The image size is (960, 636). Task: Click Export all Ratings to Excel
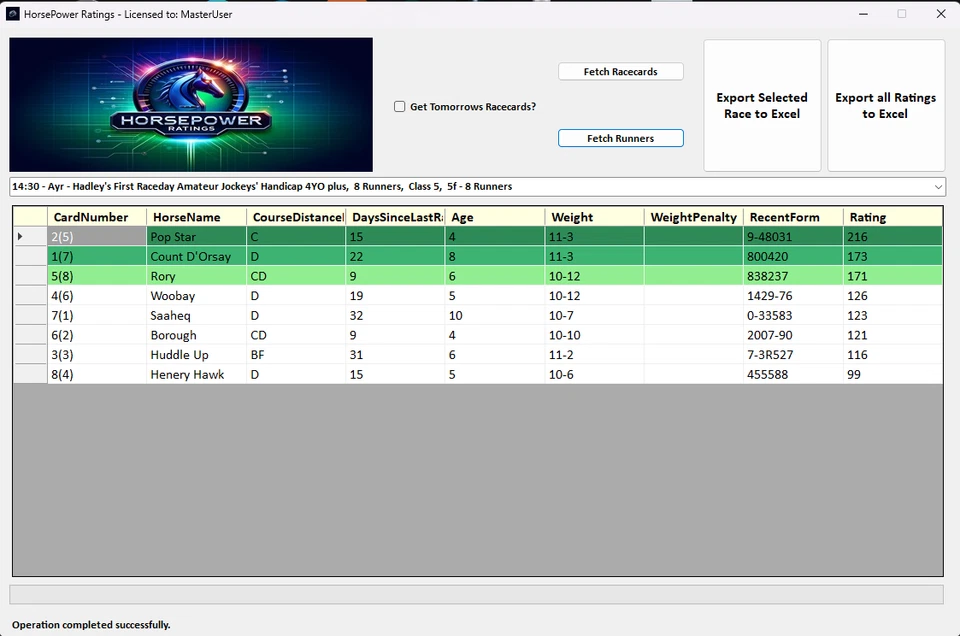pyautogui.click(x=885, y=105)
